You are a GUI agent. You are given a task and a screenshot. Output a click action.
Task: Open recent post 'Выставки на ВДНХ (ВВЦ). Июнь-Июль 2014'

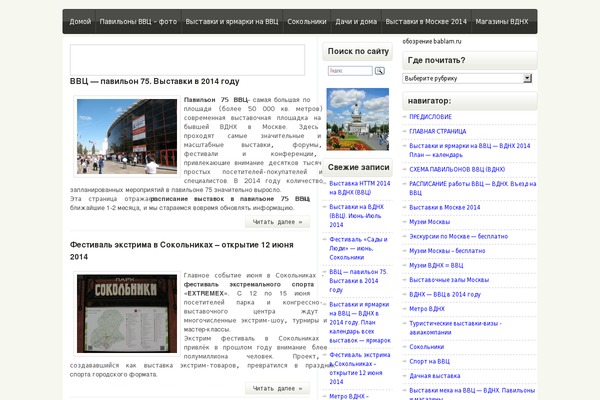click(357, 216)
